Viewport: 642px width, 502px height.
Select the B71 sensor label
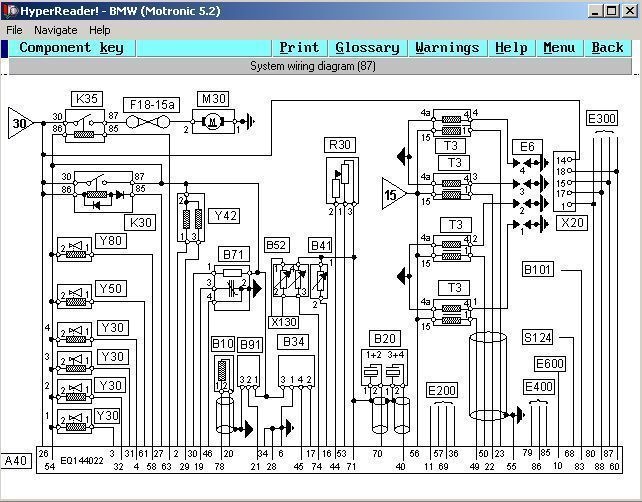coord(233,255)
